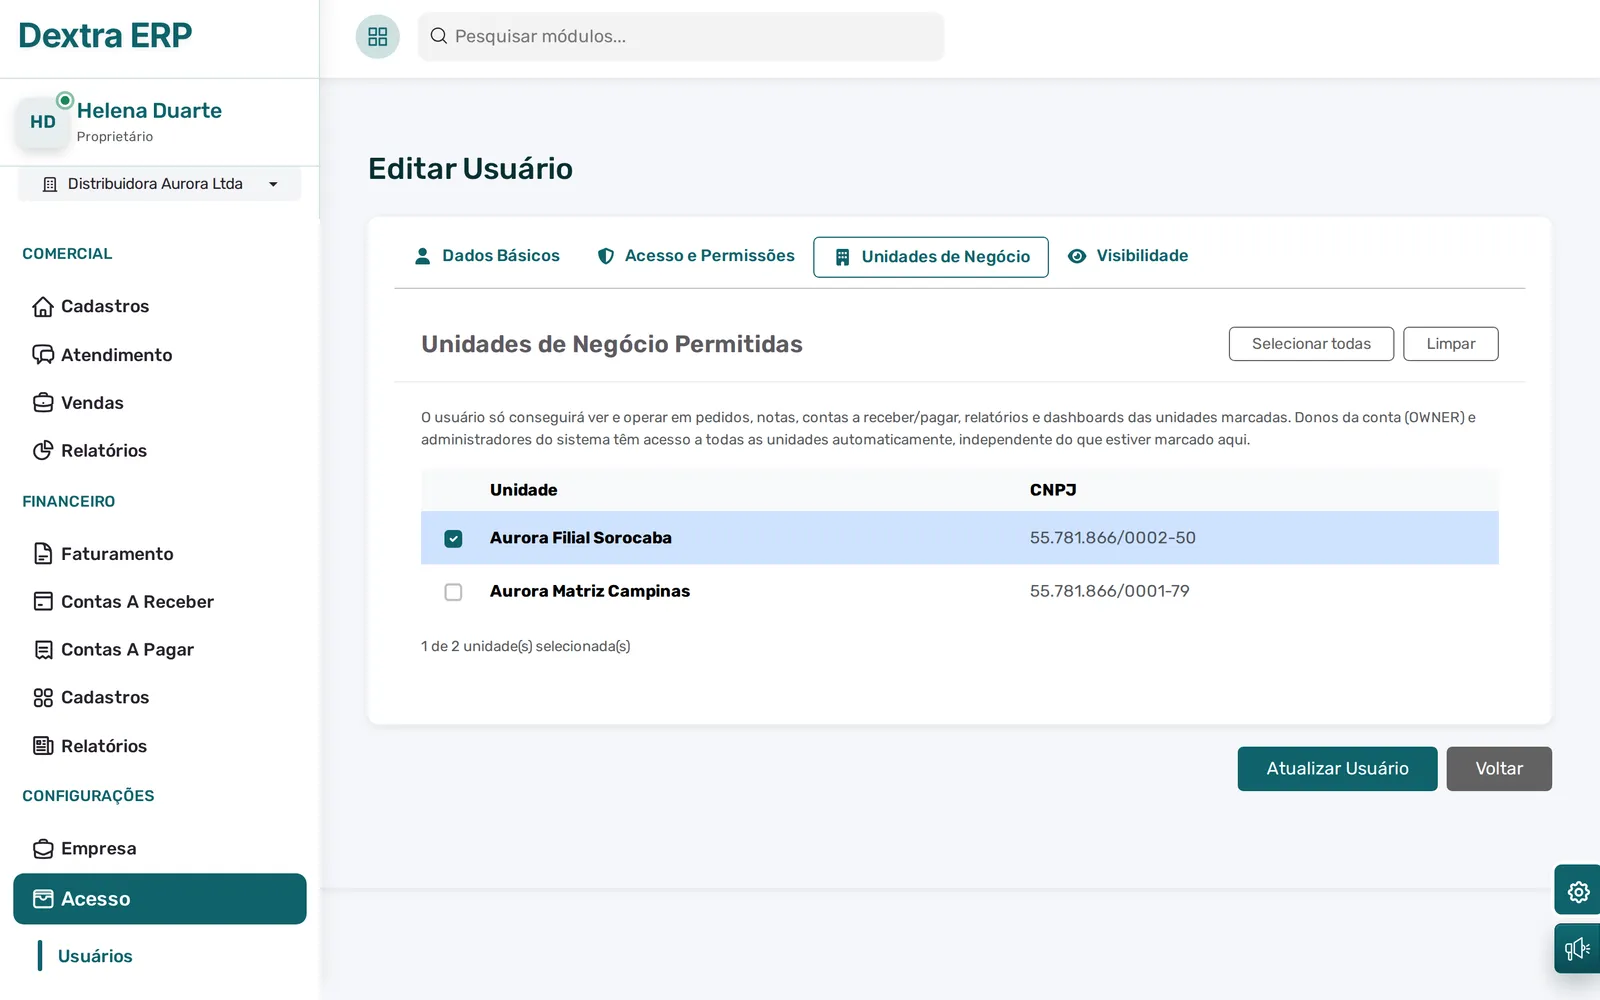Check the Aurora Matriz Campinas checkbox
Viewport: 1600px width, 1000px height.
pyautogui.click(x=453, y=592)
